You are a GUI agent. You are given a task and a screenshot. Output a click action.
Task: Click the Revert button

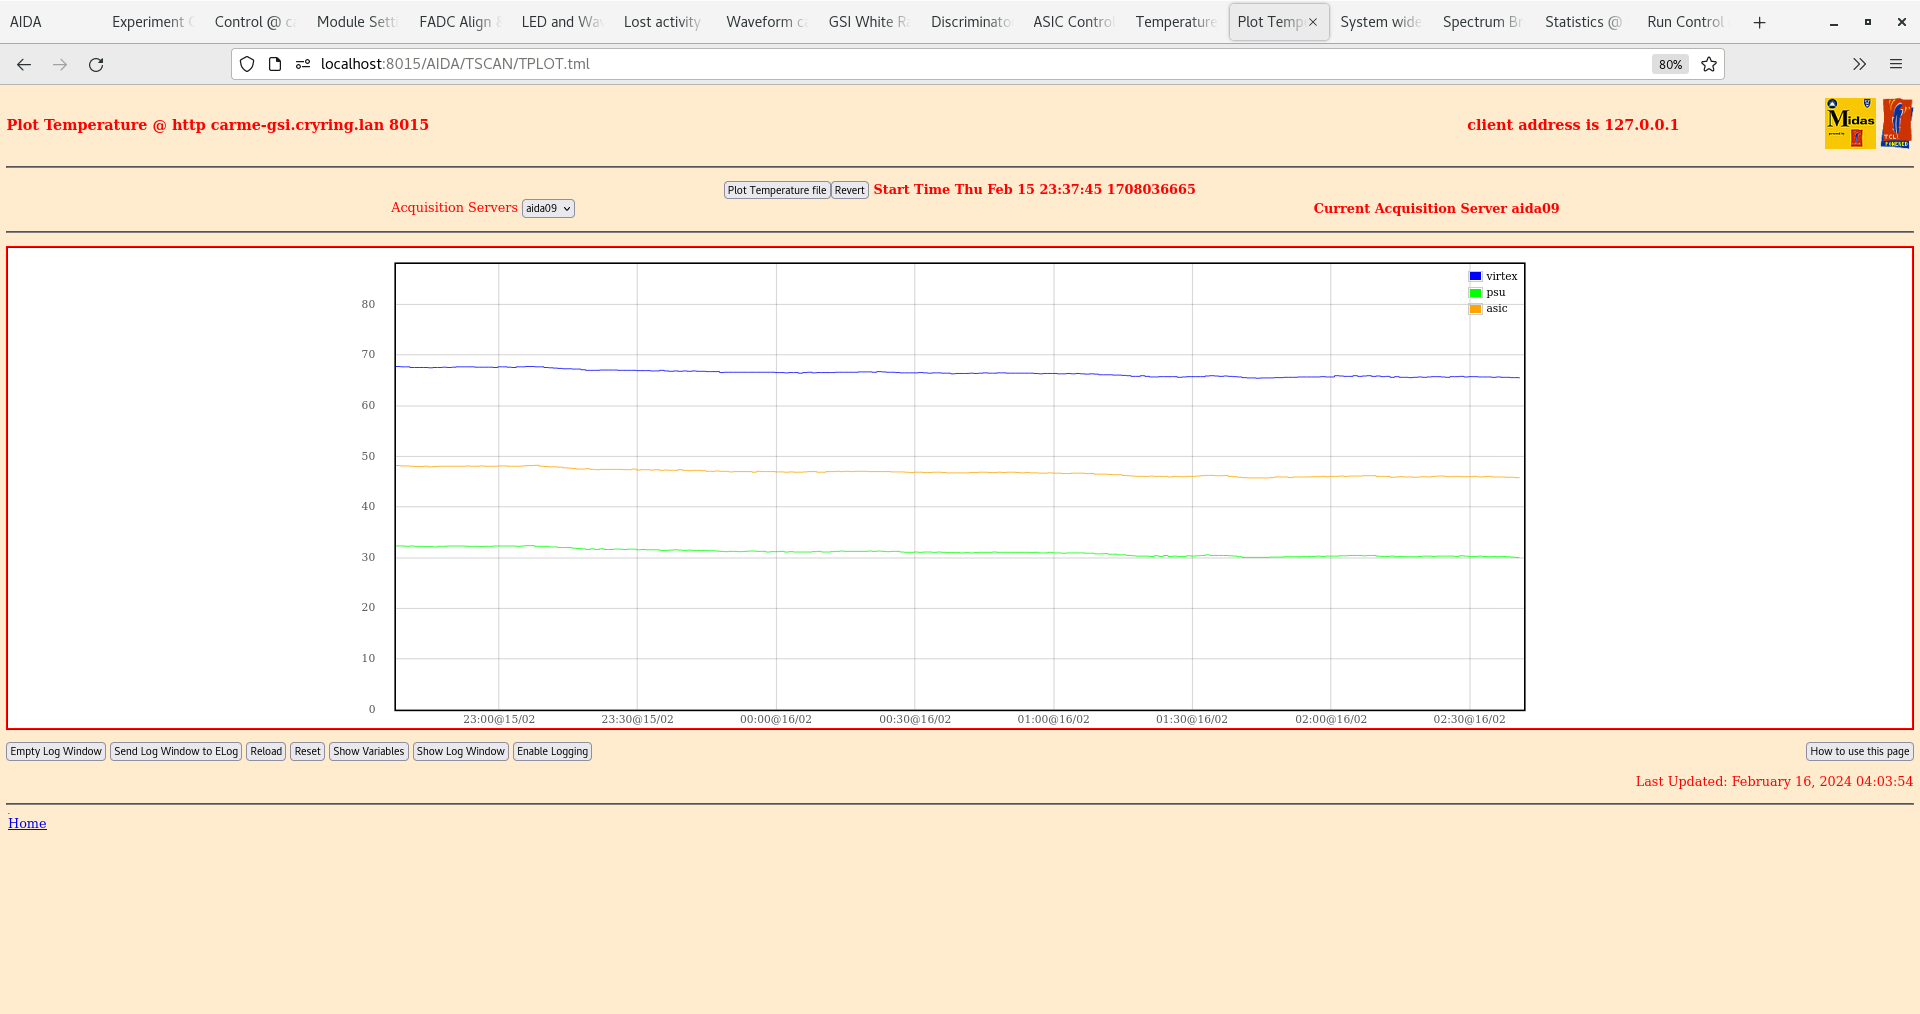point(849,190)
